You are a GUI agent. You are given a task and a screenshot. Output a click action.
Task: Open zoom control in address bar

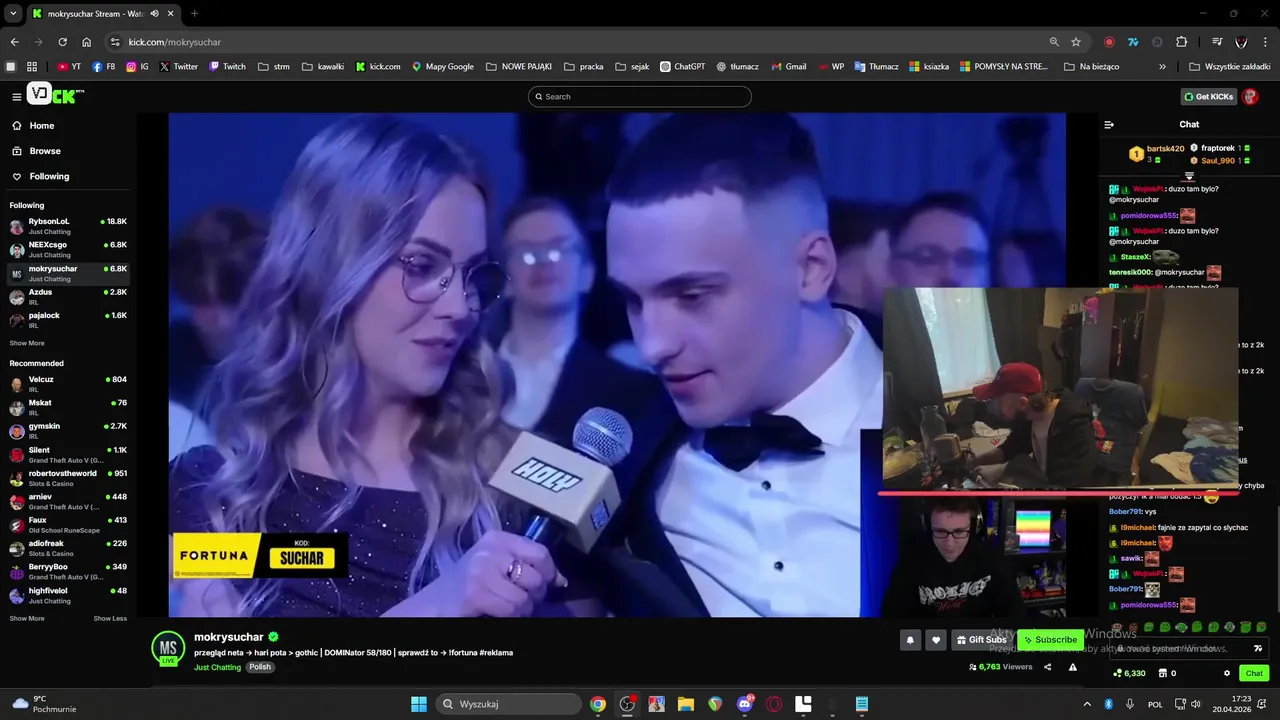pyautogui.click(x=1054, y=42)
